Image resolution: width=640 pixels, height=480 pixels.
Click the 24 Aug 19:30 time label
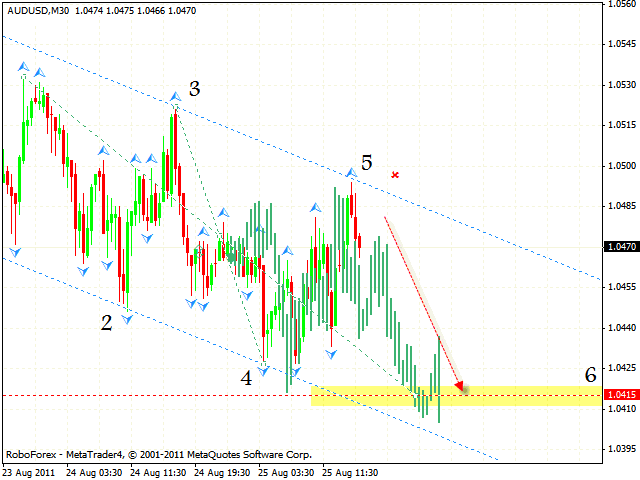point(222,473)
